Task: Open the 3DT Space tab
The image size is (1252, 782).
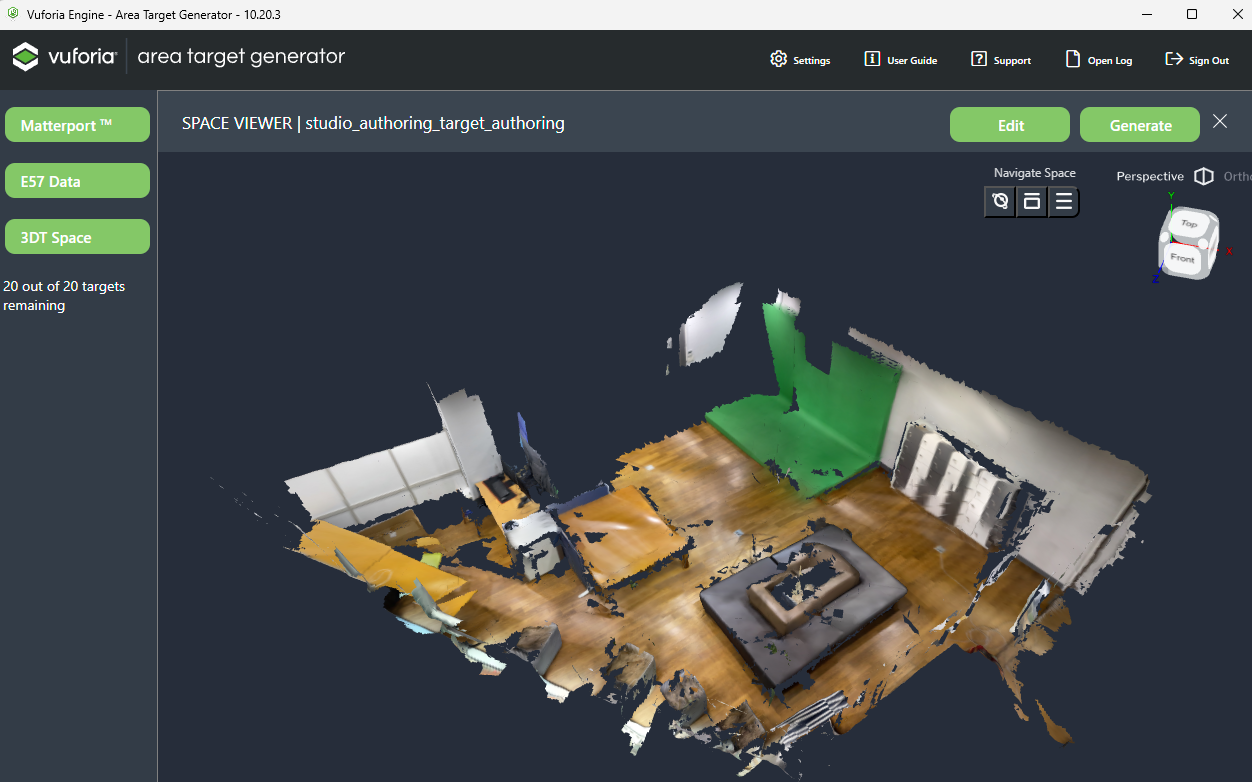Action: point(77,237)
